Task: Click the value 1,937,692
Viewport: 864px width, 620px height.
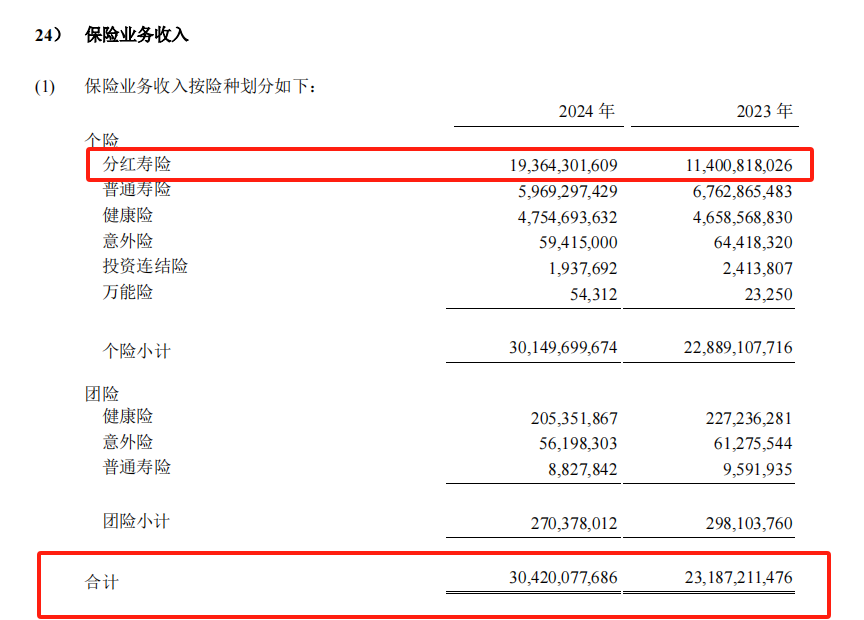Action: (583, 268)
